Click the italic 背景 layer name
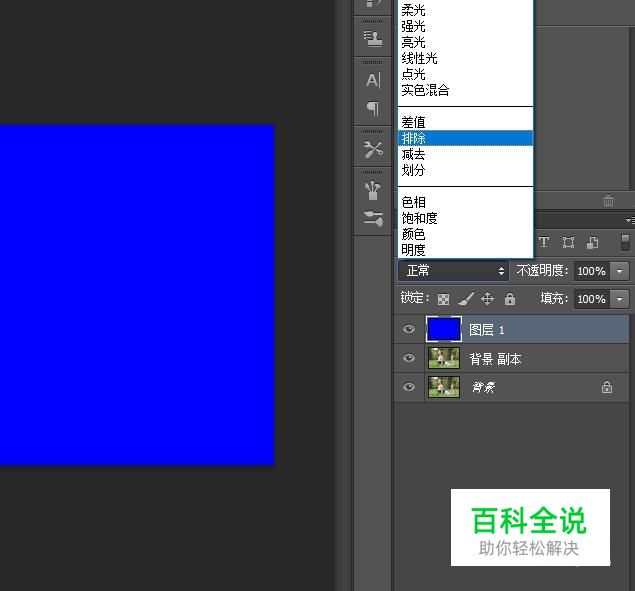The image size is (635, 591). coord(483,388)
